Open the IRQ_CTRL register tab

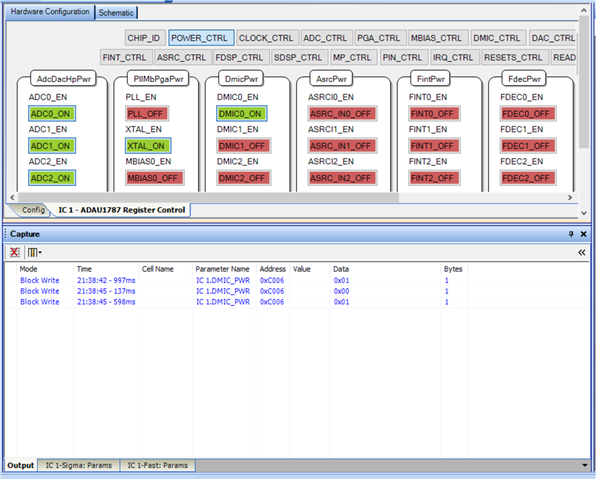[x=455, y=57]
